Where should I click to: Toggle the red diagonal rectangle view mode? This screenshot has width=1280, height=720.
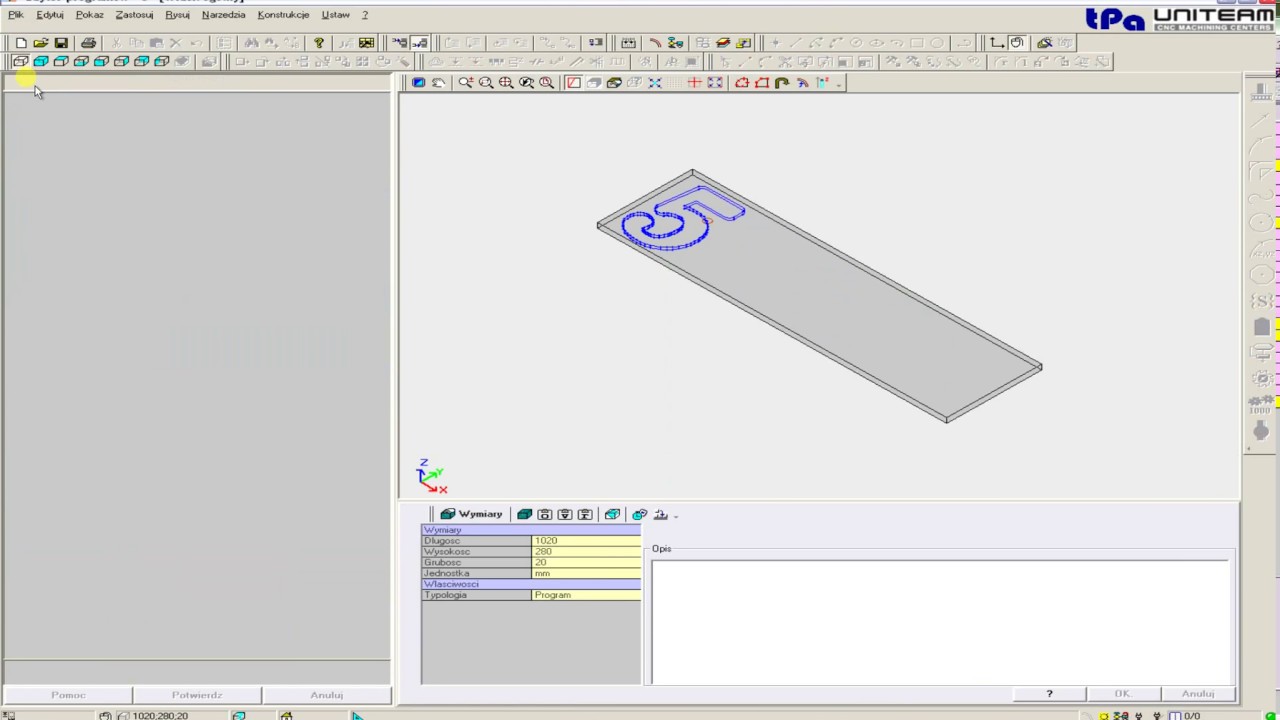click(x=574, y=83)
